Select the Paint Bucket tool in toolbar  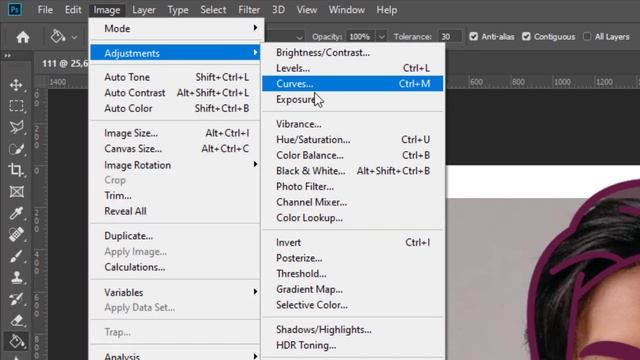coord(16,342)
